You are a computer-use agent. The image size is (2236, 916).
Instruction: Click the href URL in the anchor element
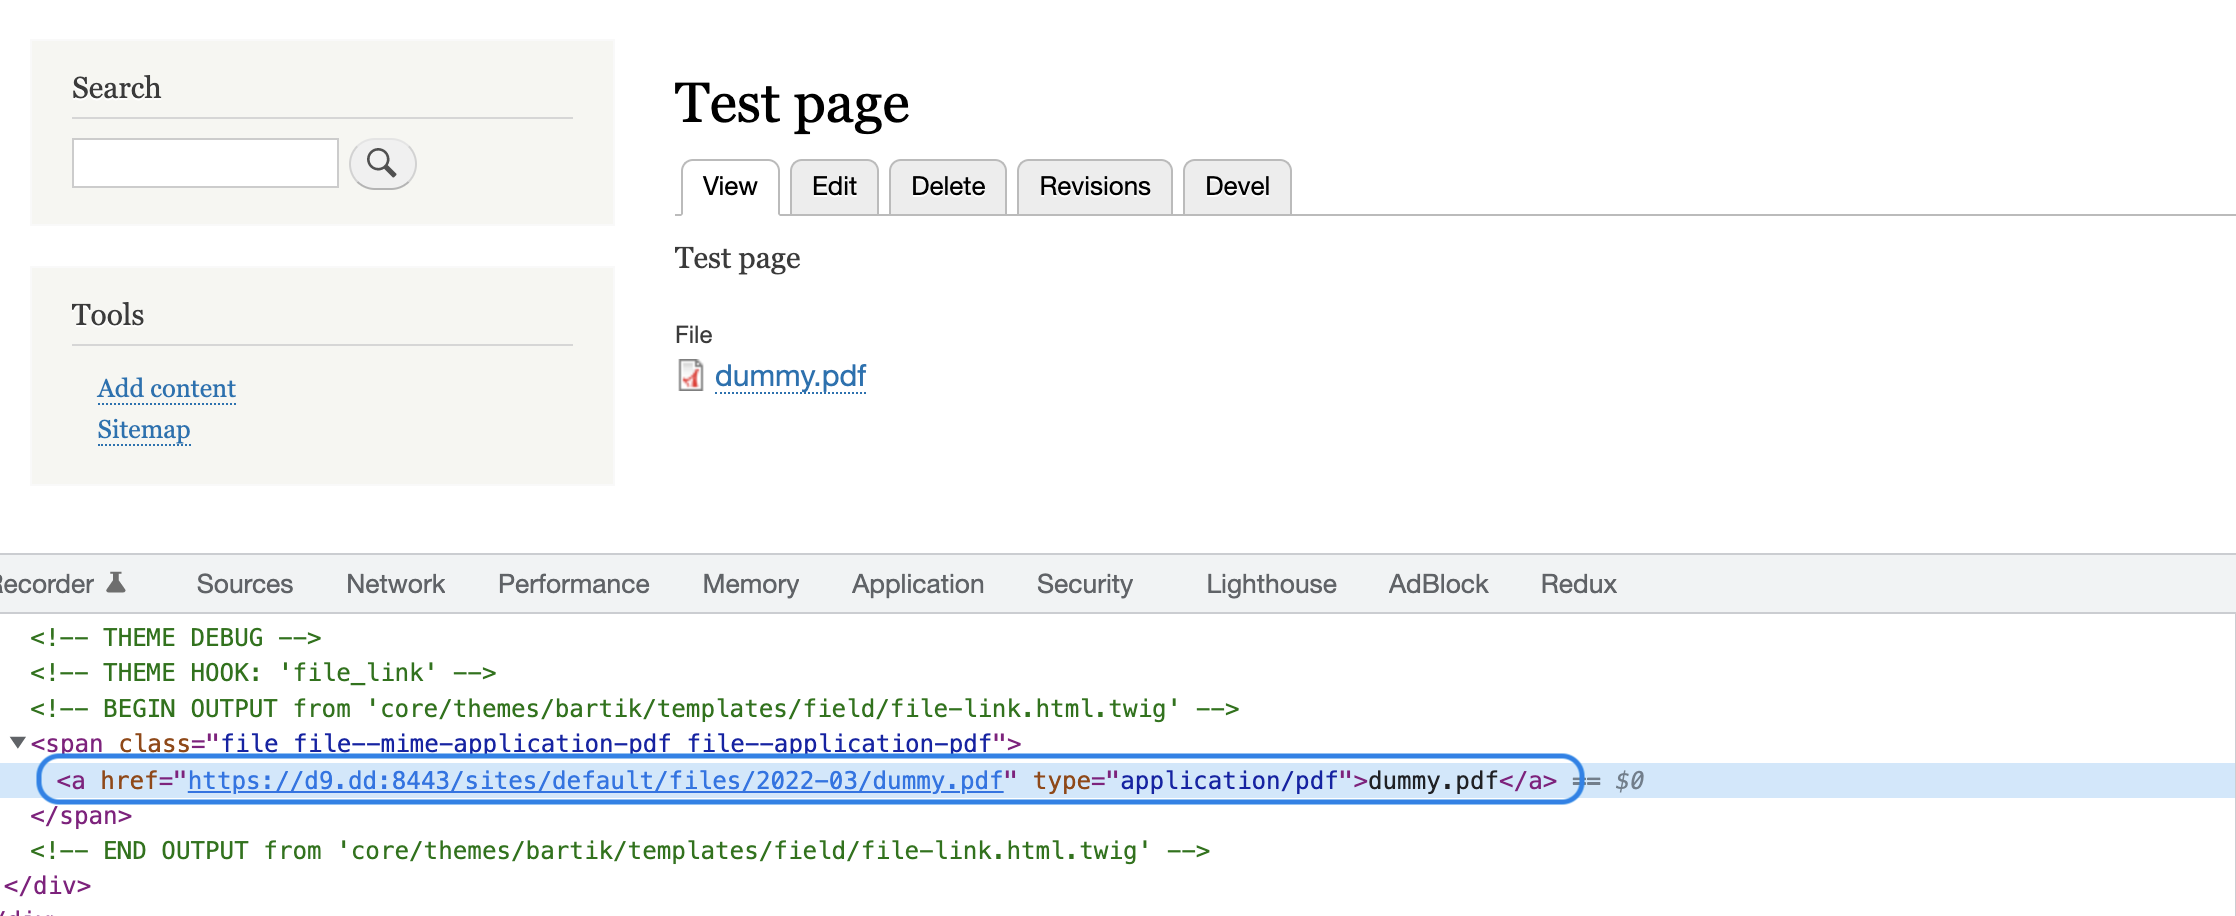coord(595,780)
